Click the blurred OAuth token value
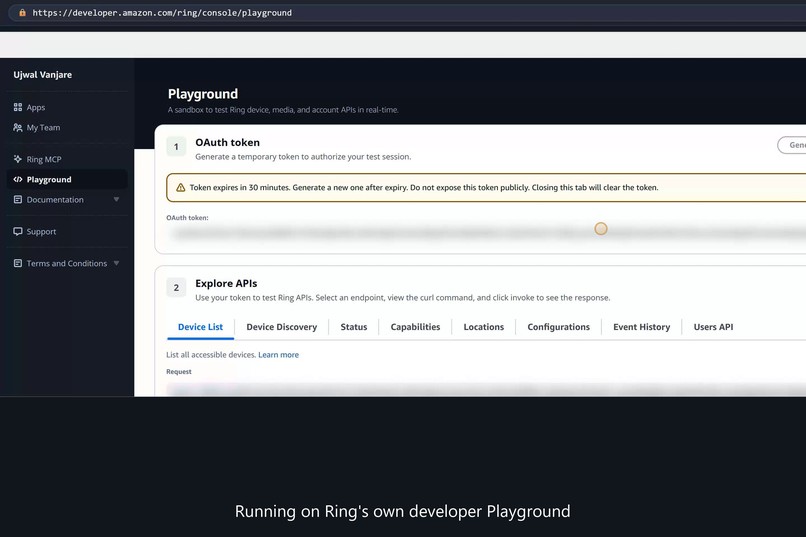The width and height of the screenshot is (806, 537). (x=488, y=233)
